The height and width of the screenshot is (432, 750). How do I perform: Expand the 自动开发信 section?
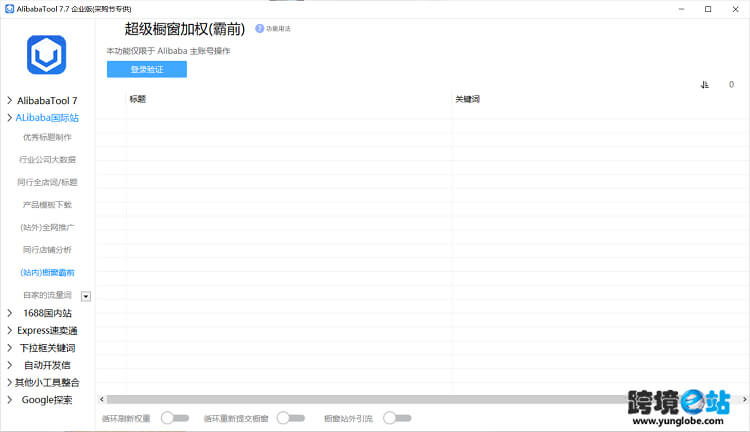point(10,365)
